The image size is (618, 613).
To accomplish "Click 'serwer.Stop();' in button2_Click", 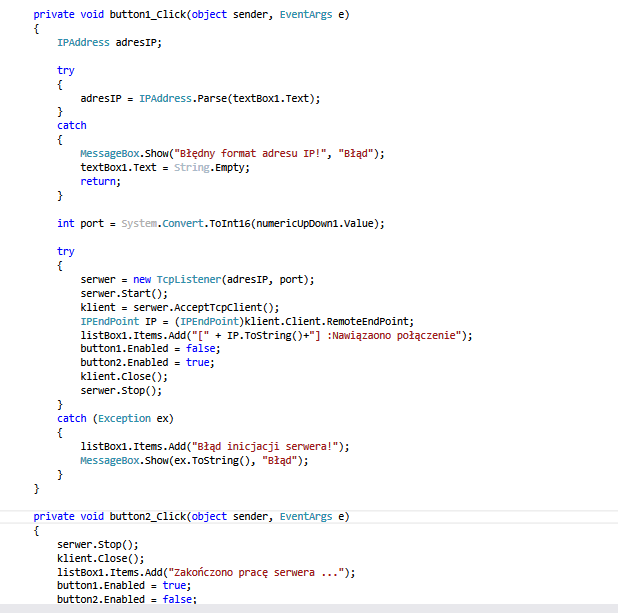I will [x=98, y=545].
